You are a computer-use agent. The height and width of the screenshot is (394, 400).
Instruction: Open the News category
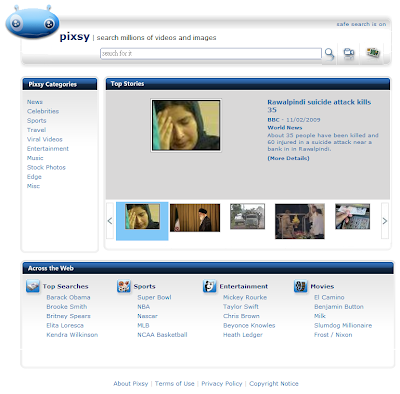tap(35, 102)
